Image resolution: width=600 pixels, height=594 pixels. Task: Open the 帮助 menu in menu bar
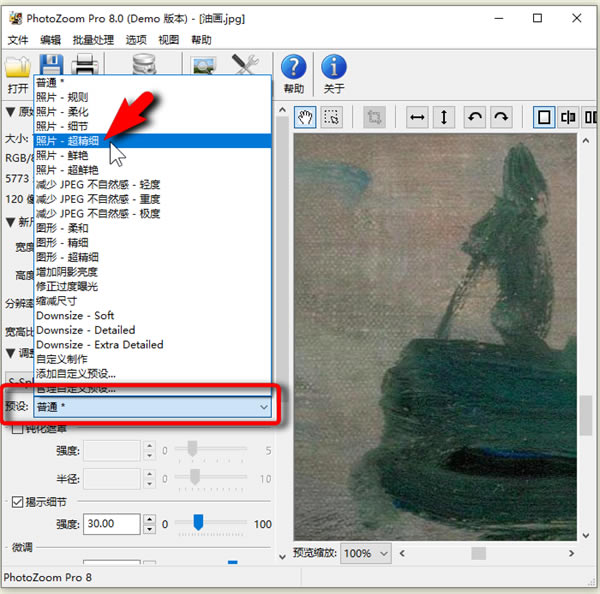coord(201,40)
